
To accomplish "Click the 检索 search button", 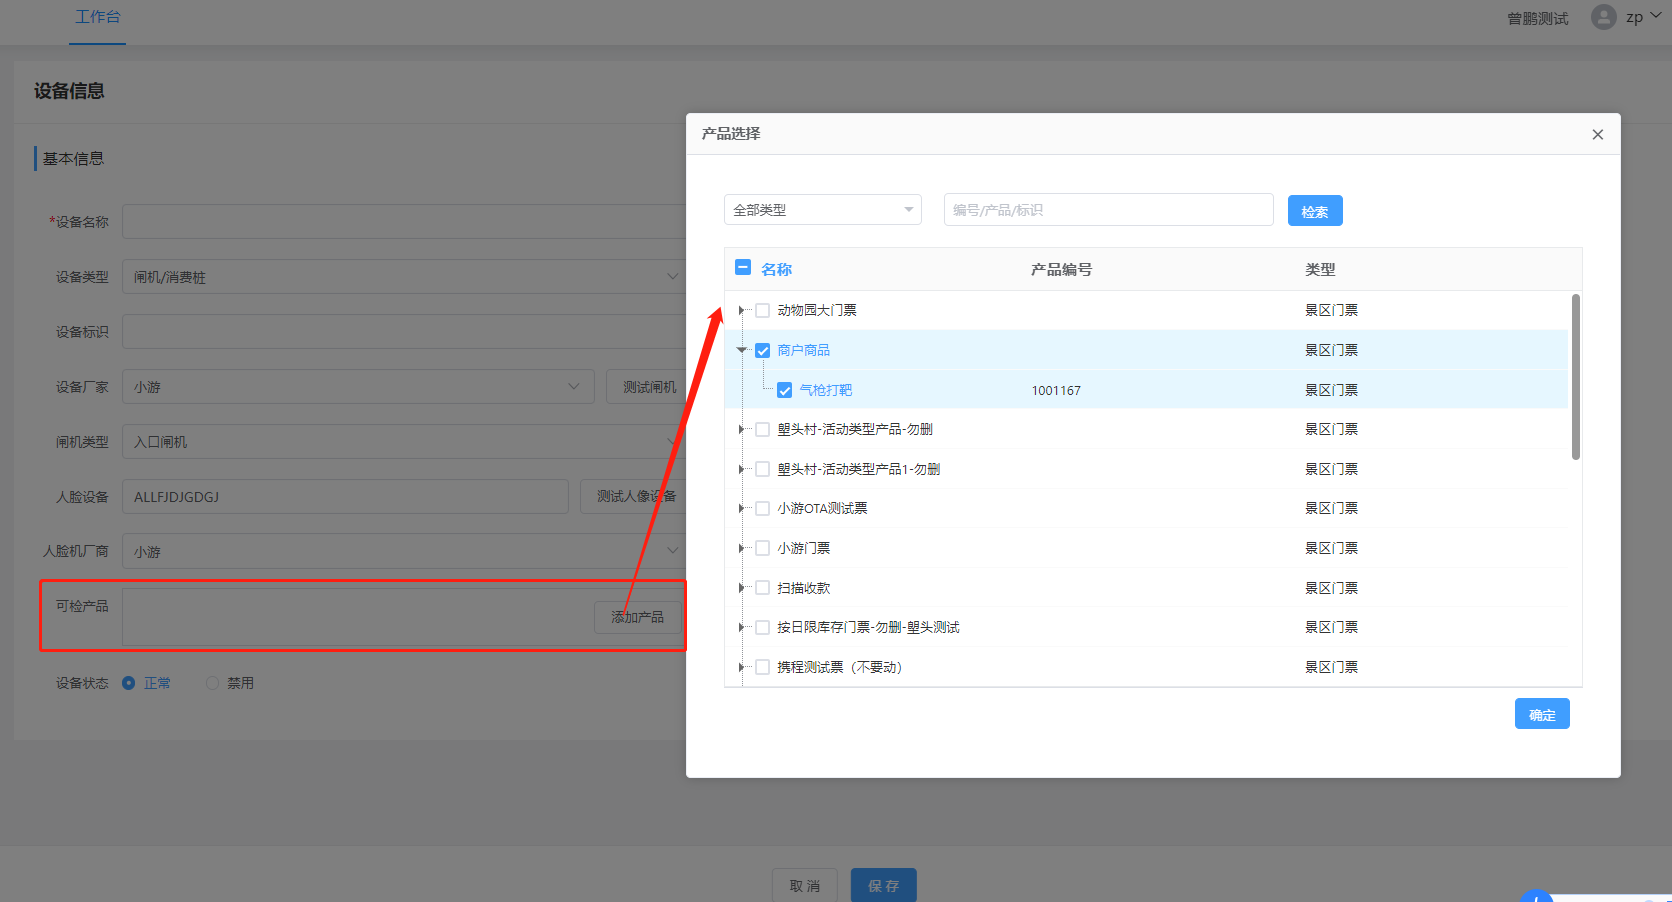I will 1314,211.
